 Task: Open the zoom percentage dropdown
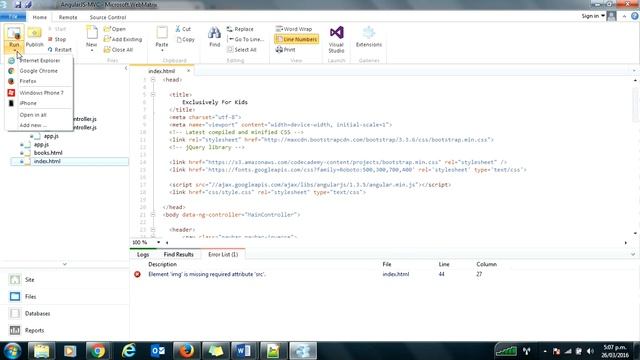pos(158,242)
